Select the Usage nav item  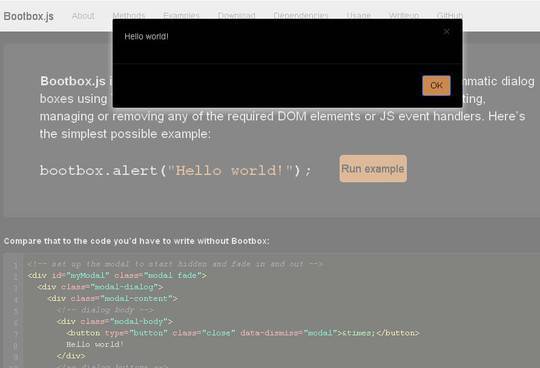pos(359,15)
